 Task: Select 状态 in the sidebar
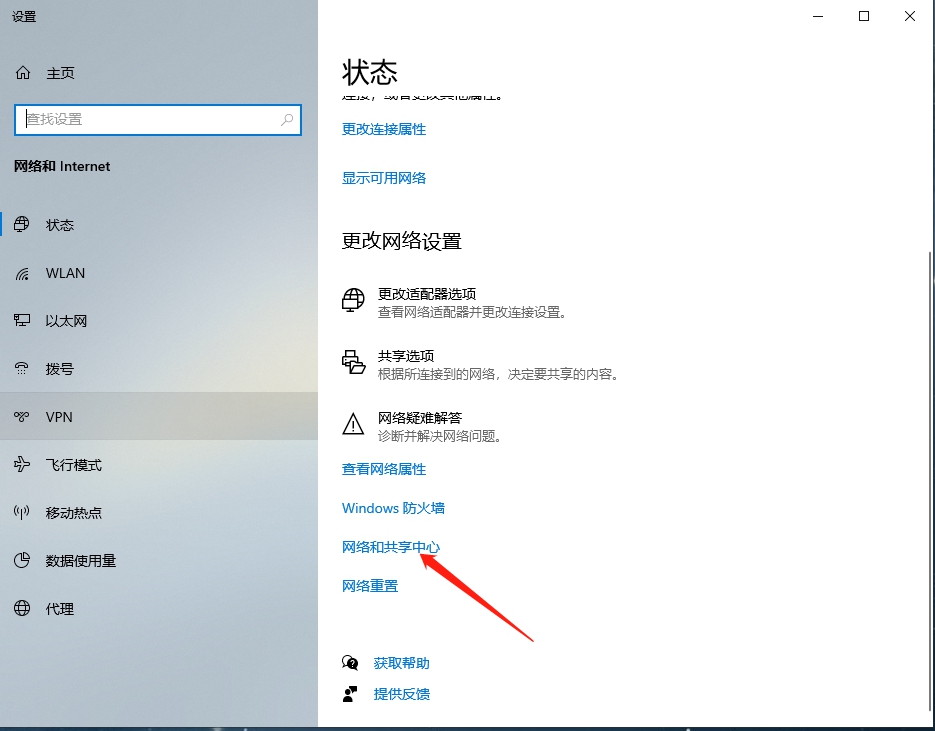159,225
